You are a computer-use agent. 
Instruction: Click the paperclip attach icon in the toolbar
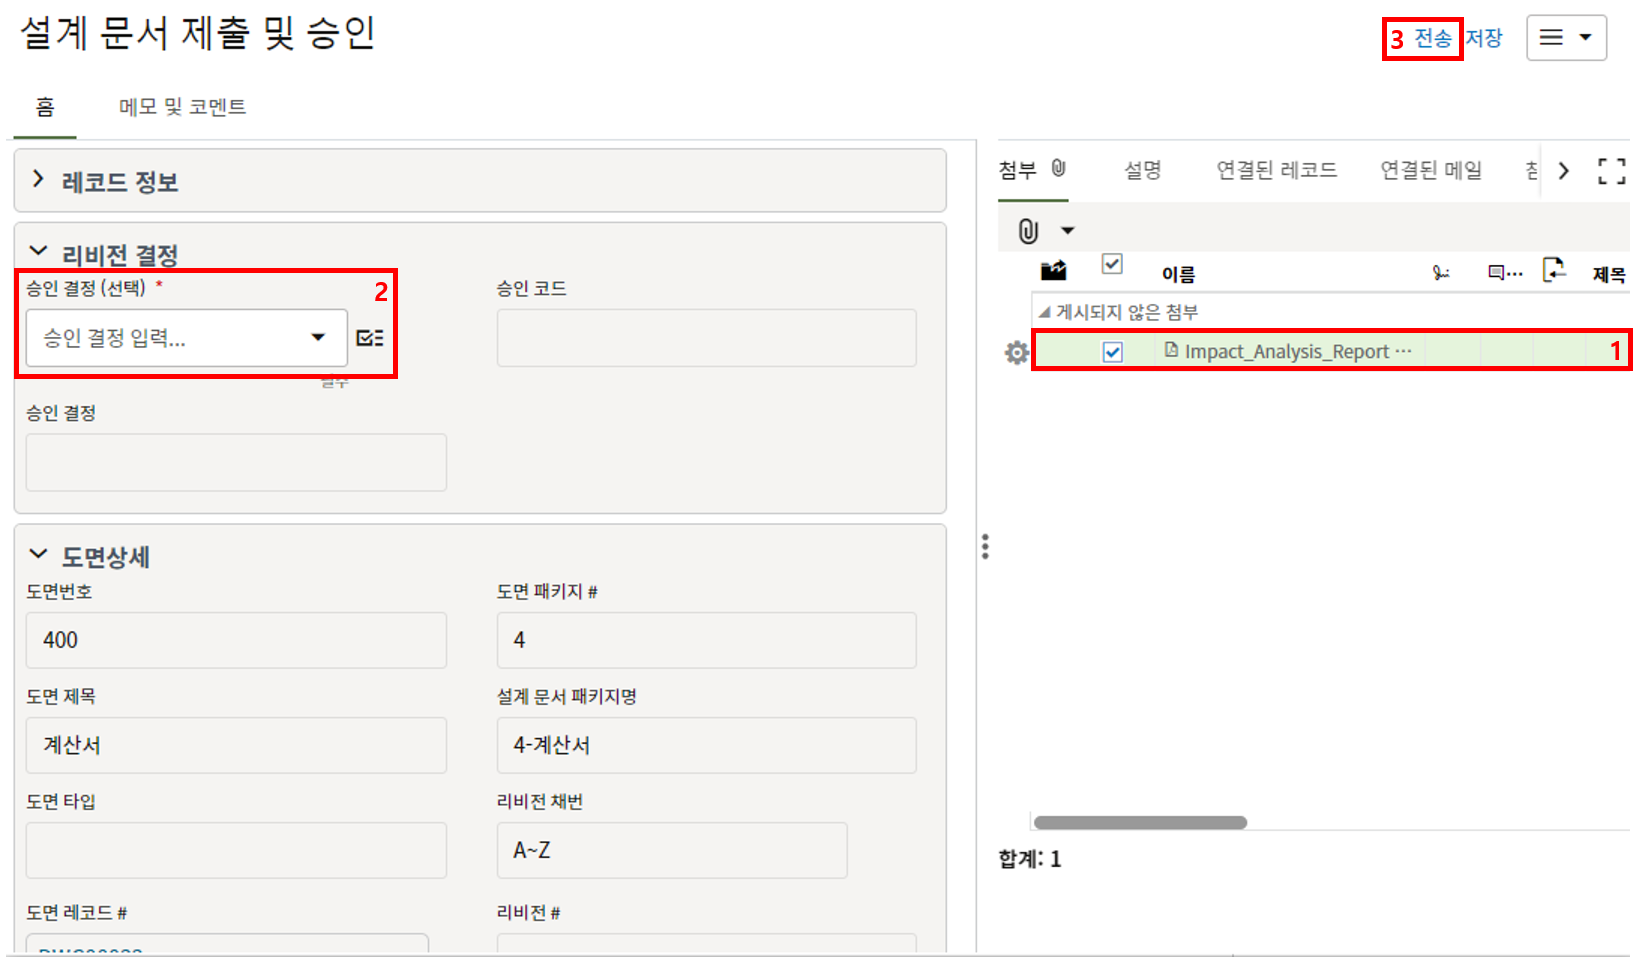point(1028,231)
